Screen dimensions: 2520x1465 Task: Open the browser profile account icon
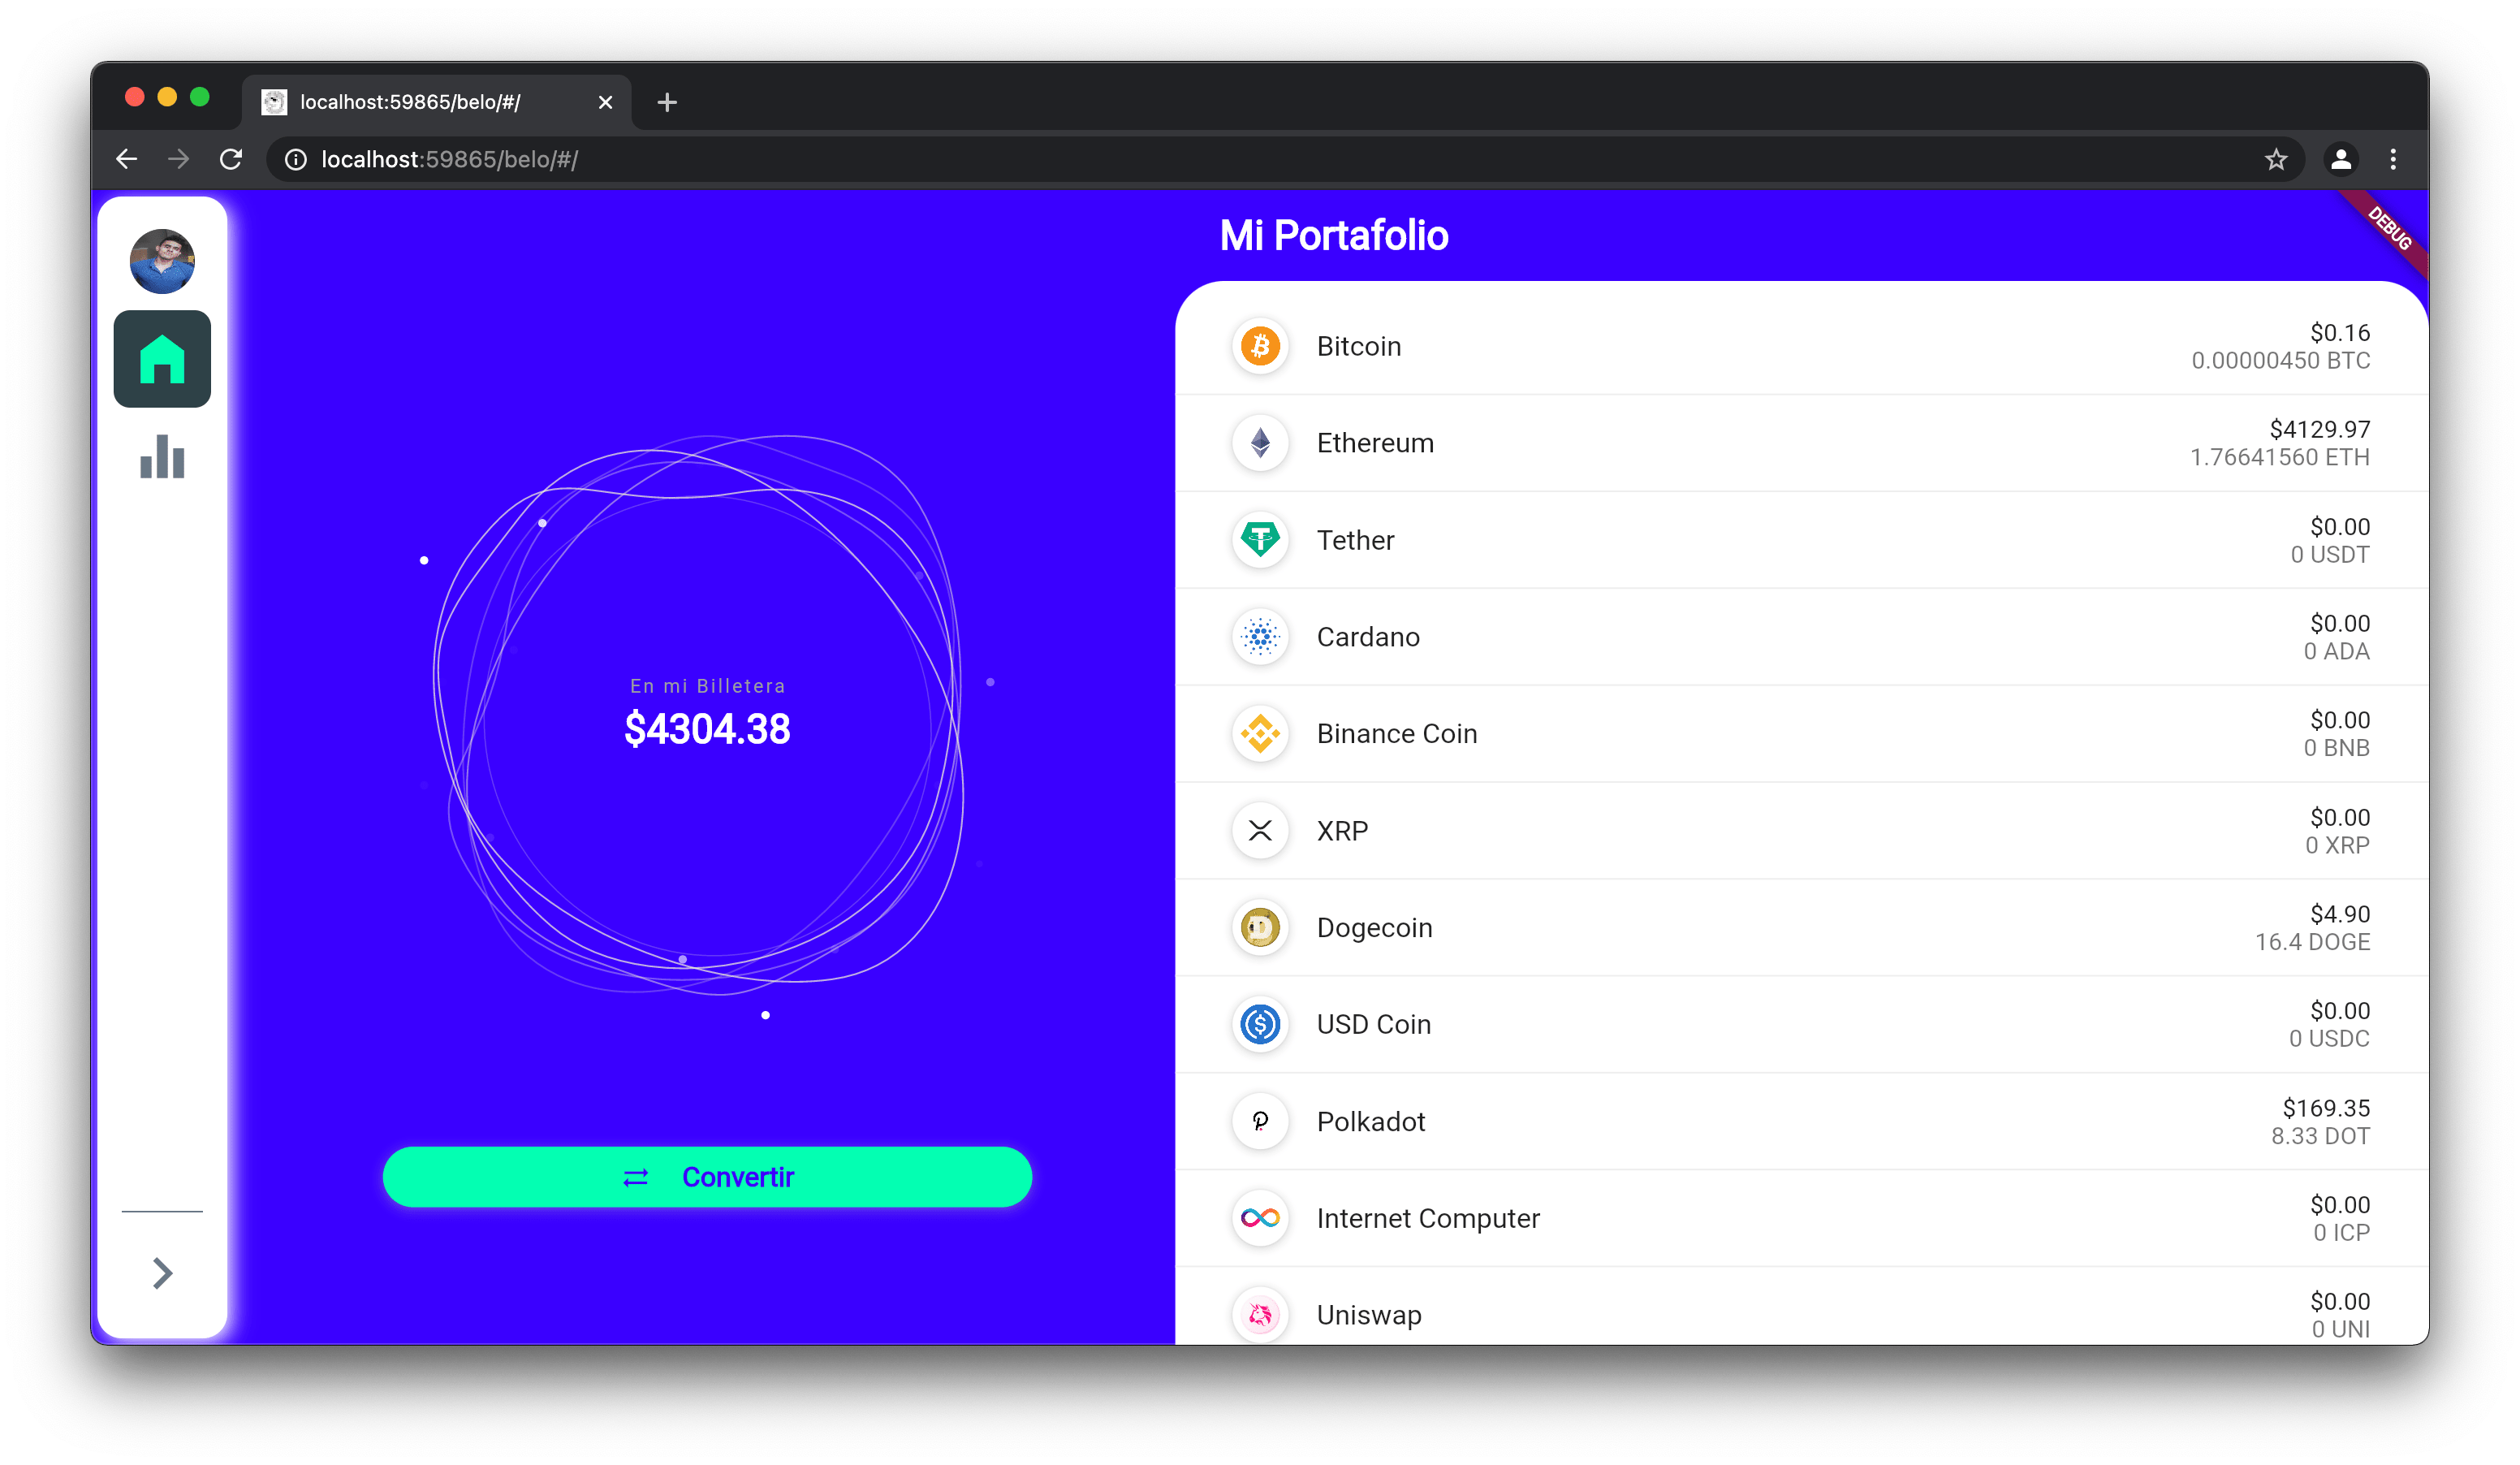[2340, 159]
